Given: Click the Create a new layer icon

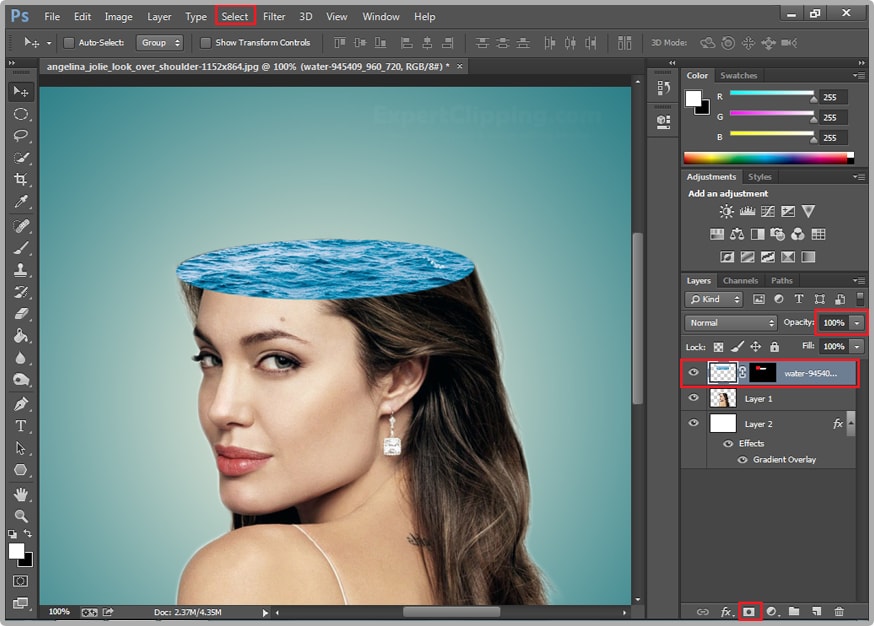Looking at the screenshot, I should 815,611.
